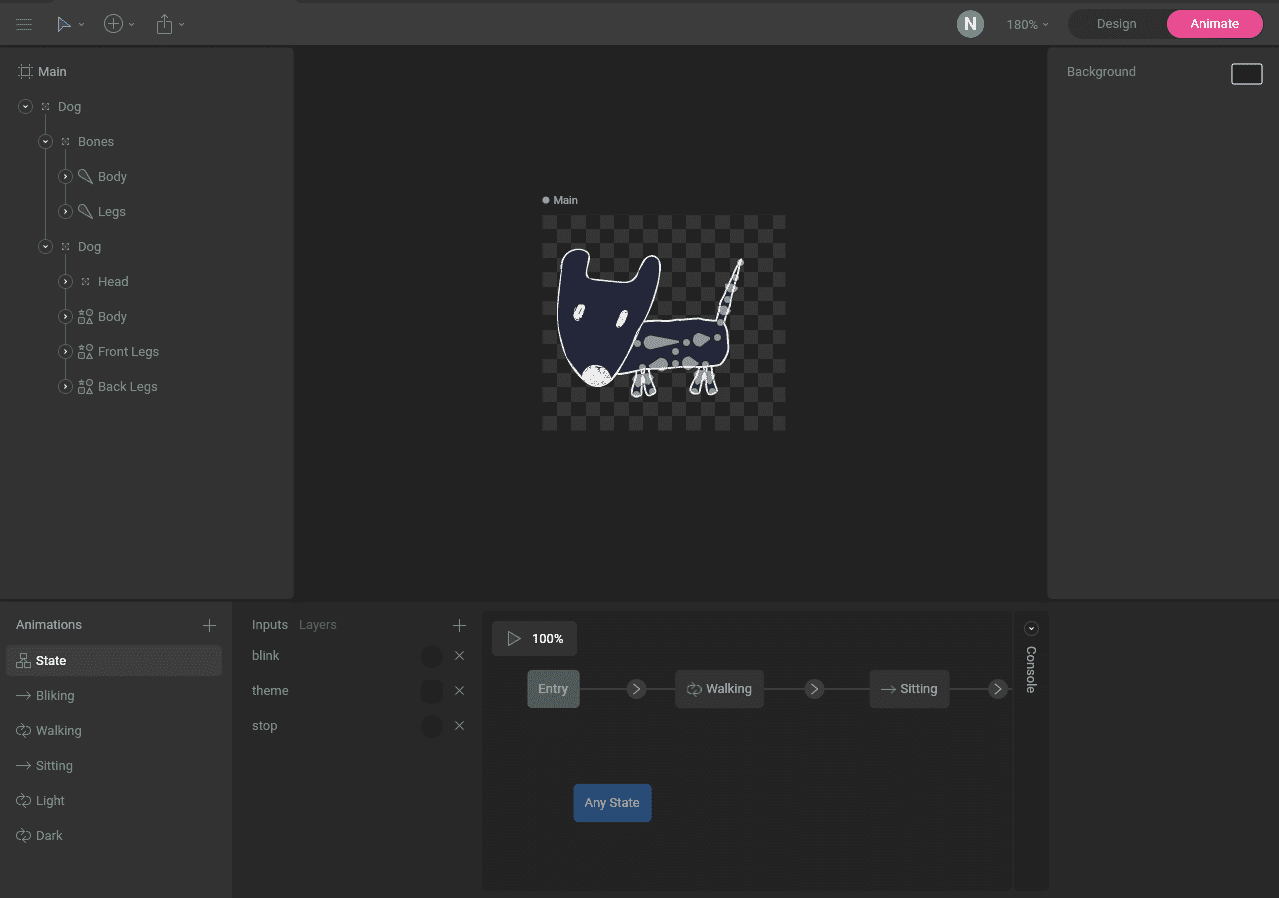This screenshot has width=1279, height=898.
Task: Expand the Body shape layer
Action: pos(65,317)
